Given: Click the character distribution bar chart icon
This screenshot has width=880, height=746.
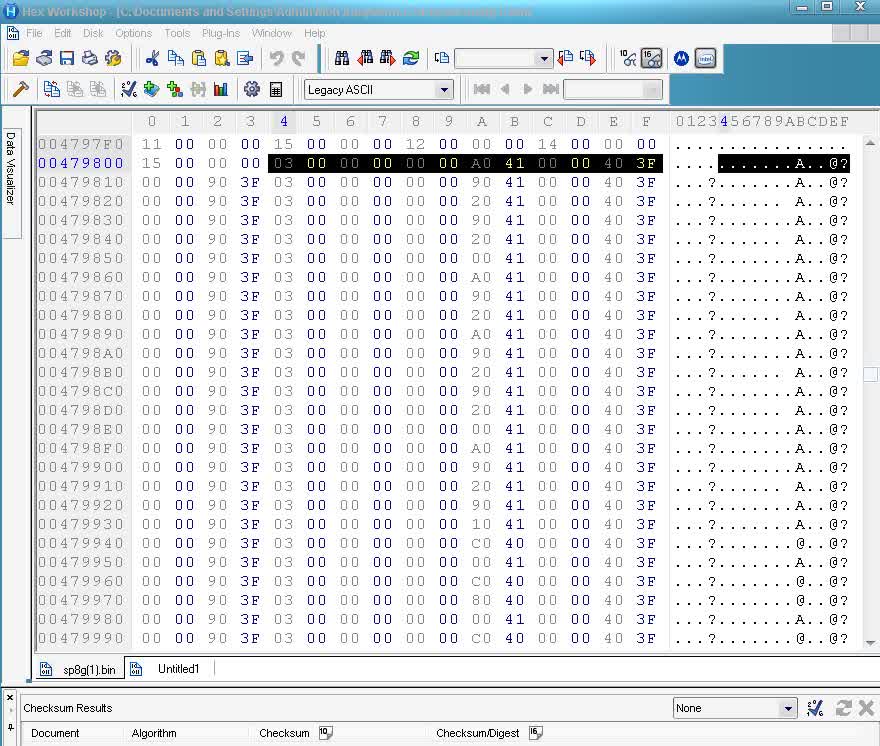Looking at the screenshot, I should (x=221, y=90).
